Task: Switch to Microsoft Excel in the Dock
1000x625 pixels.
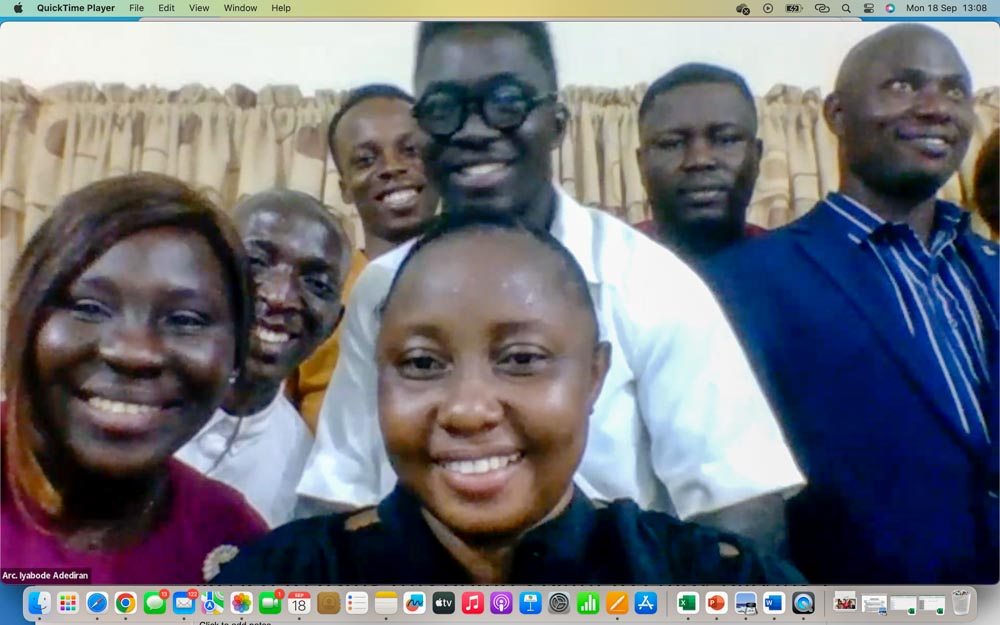Action: tap(688, 603)
